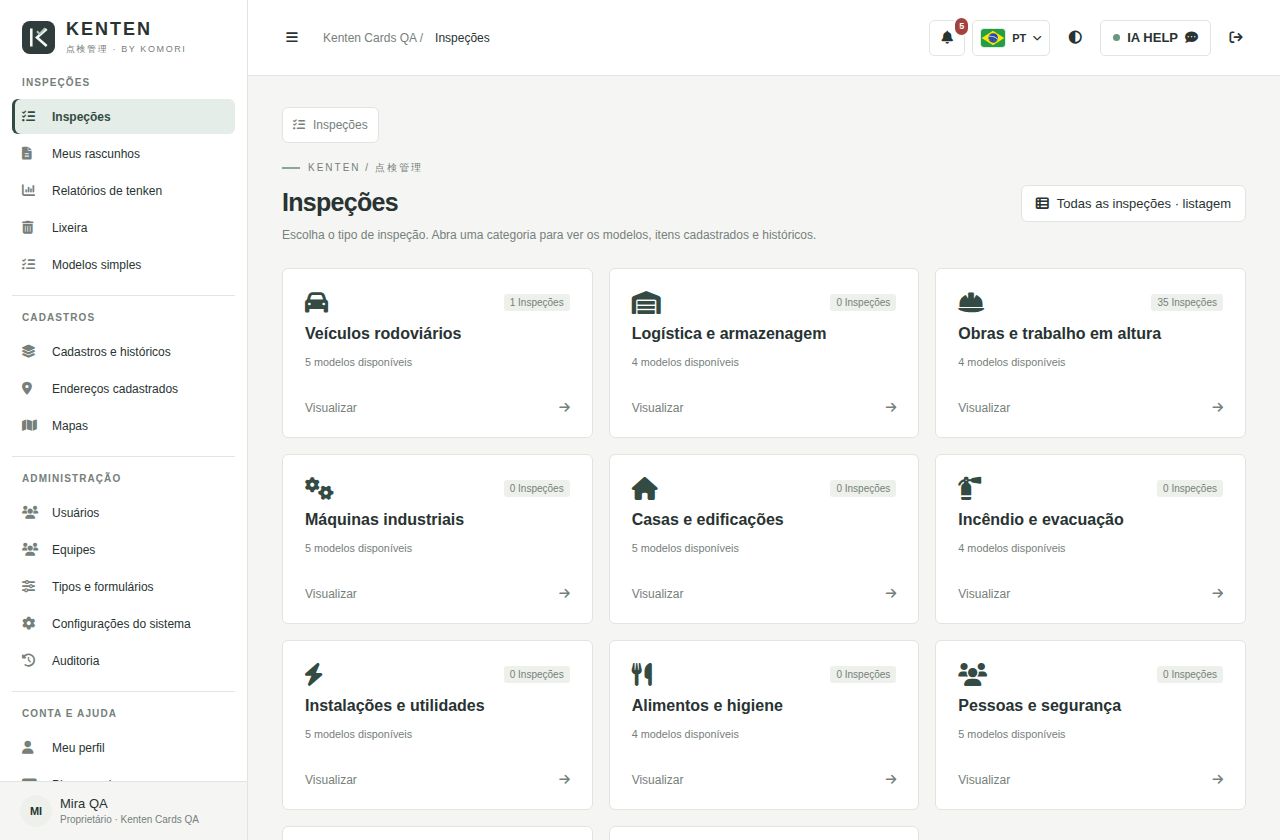Open Meus rascunhos in sidebar
Viewport: 1280px width, 840px height.
(x=123, y=154)
